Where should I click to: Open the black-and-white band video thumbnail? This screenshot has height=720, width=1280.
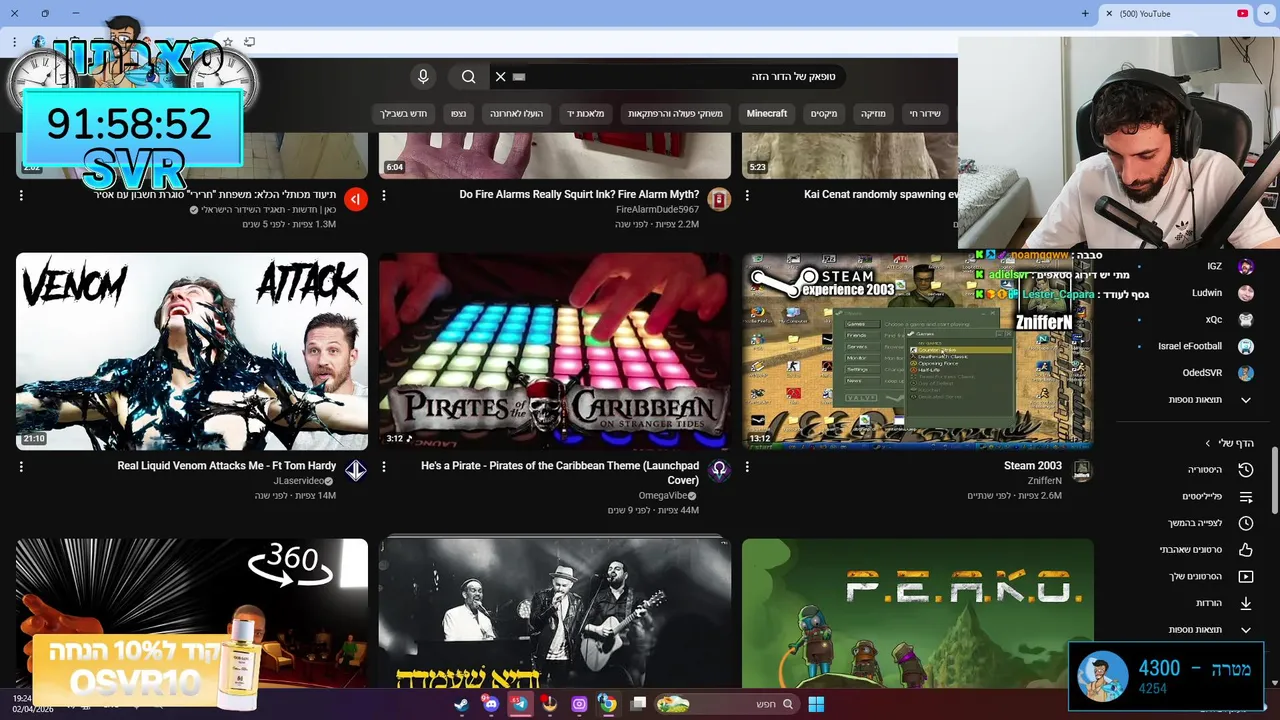coord(555,613)
